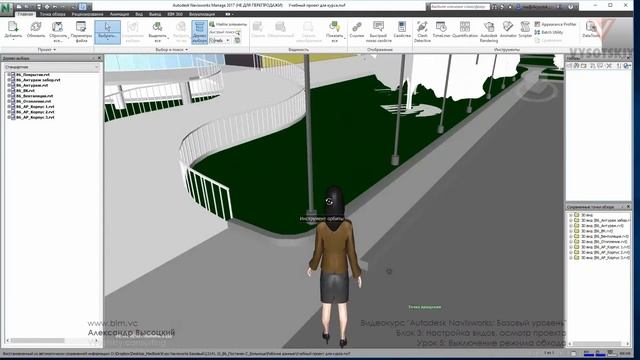Close the Дерево выбора panel
Viewport: 640px width, 360px height.
pos(99,58)
